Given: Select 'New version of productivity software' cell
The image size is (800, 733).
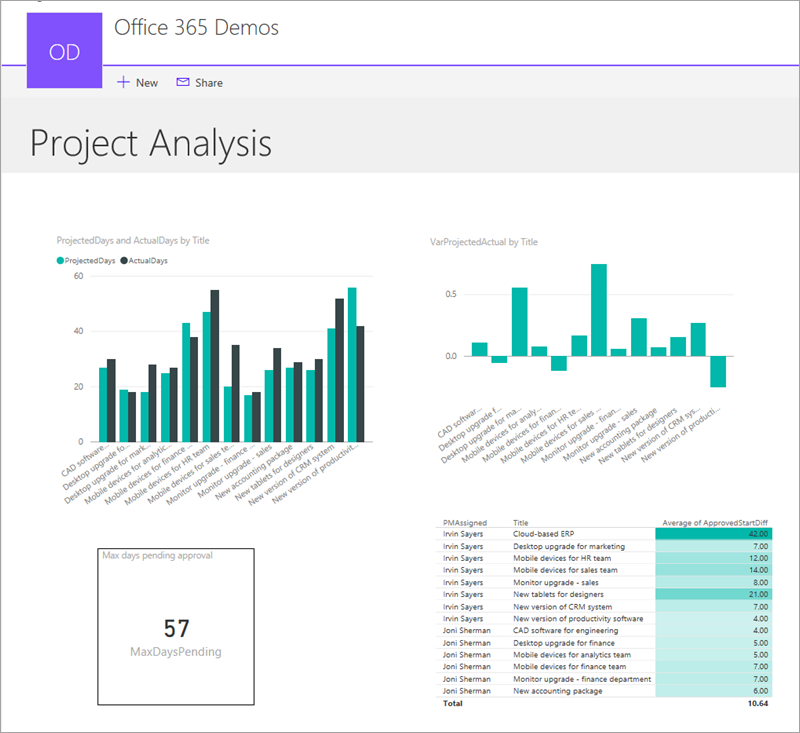Looking at the screenshot, I should pyautogui.click(x=578, y=619).
